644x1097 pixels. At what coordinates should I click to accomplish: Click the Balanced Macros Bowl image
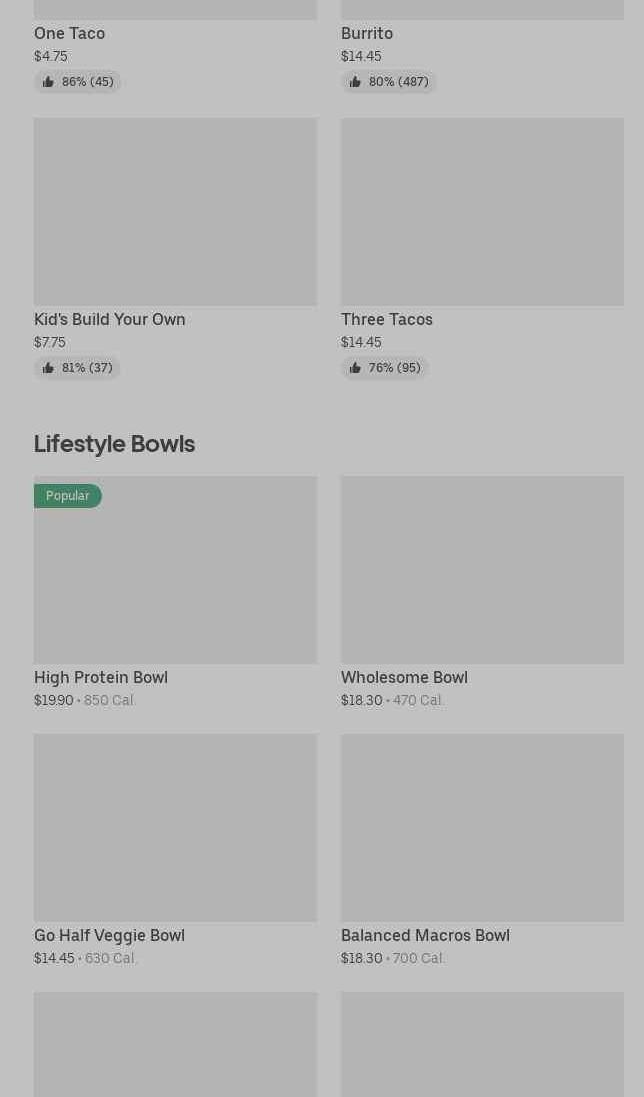point(482,828)
